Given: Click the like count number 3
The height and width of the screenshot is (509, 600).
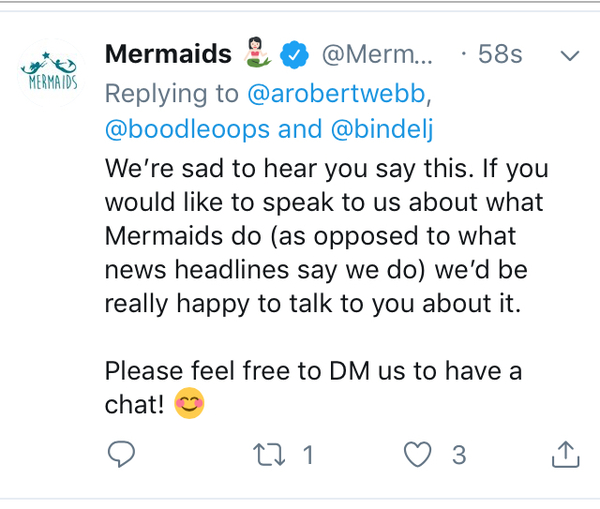Looking at the screenshot, I should [x=458, y=455].
